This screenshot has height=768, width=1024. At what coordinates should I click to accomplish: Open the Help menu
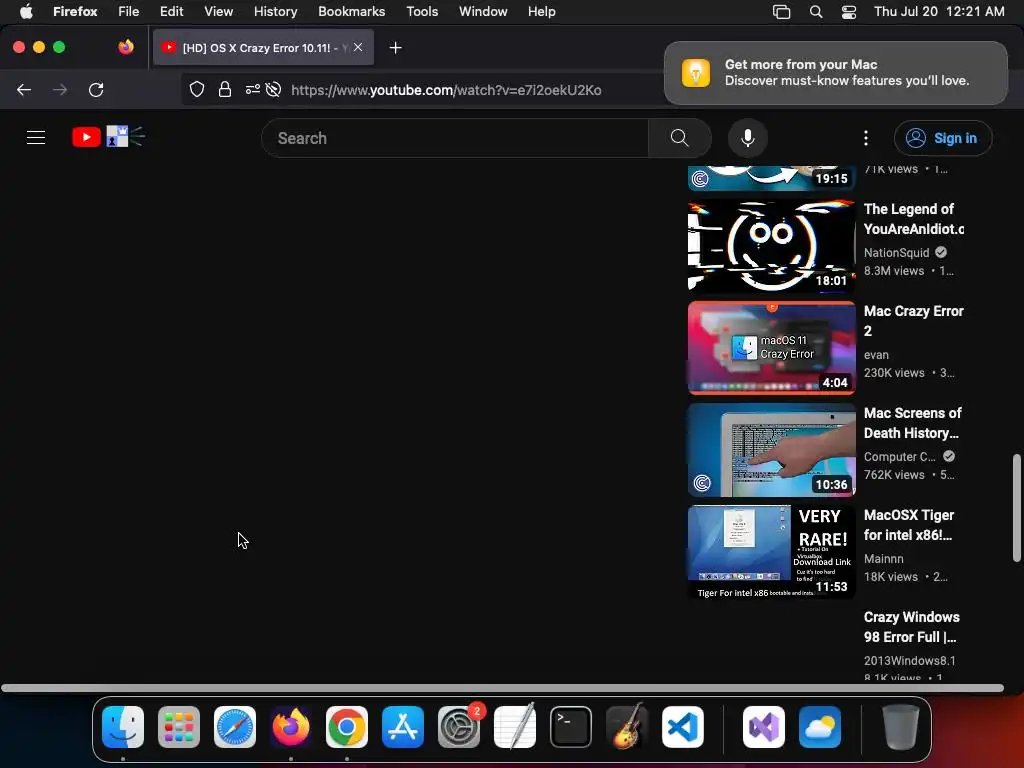click(x=541, y=11)
